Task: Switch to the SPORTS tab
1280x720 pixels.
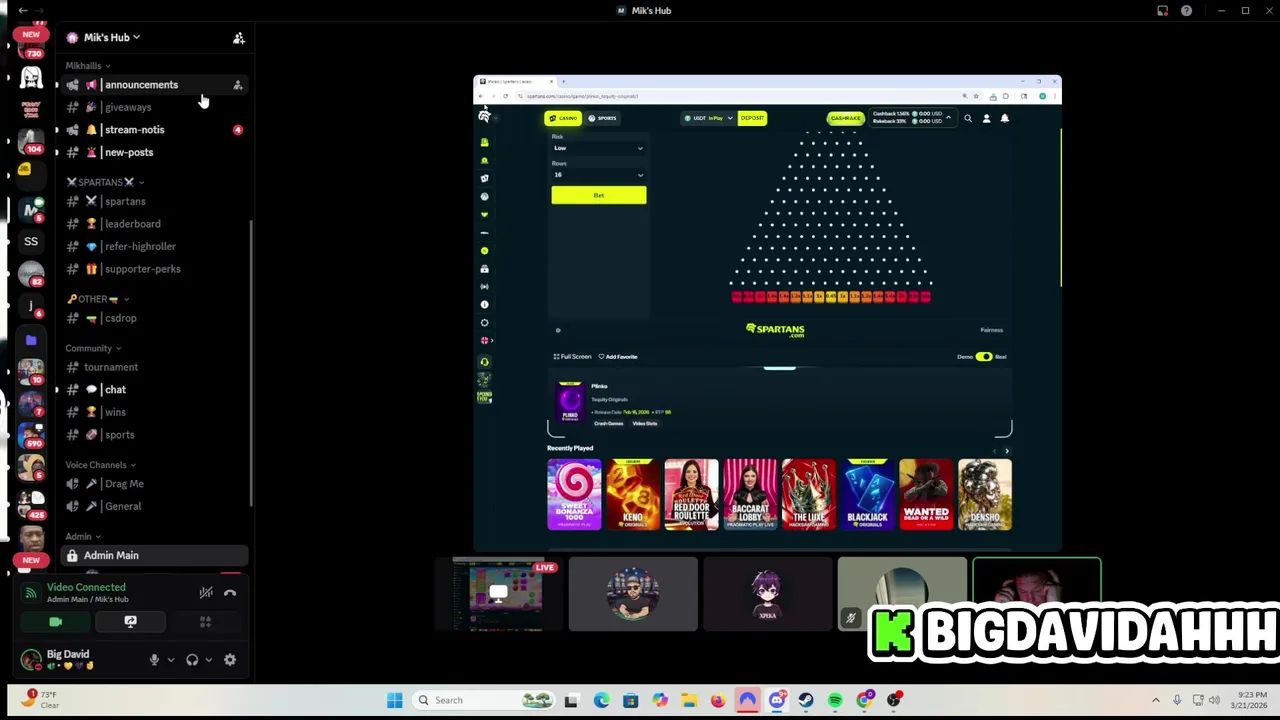Action: point(602,118)
